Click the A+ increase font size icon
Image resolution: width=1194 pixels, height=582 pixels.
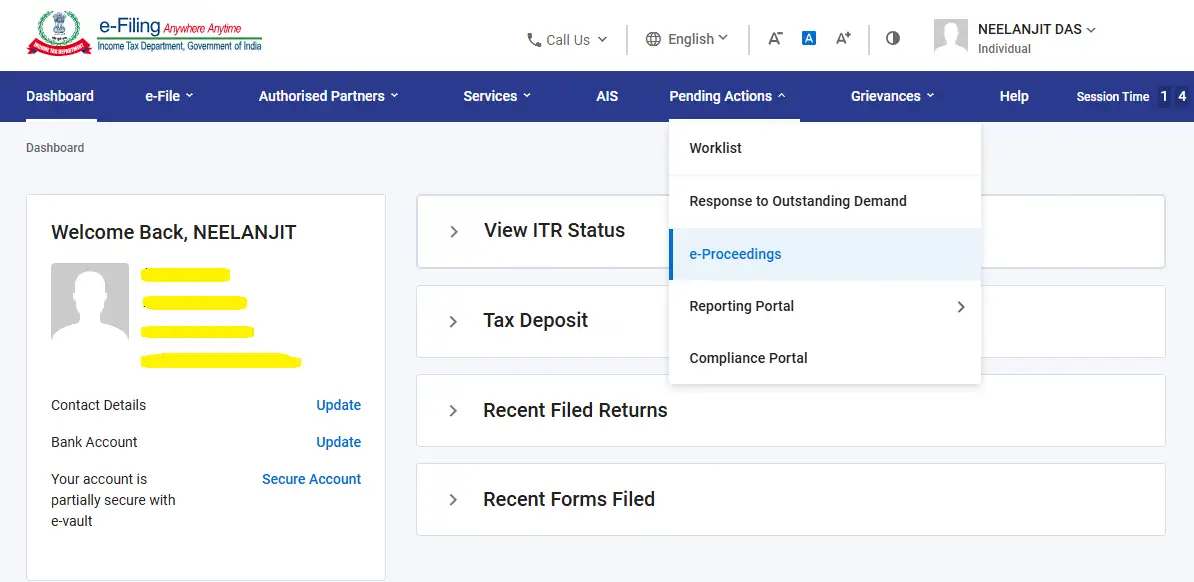(842, 38)
